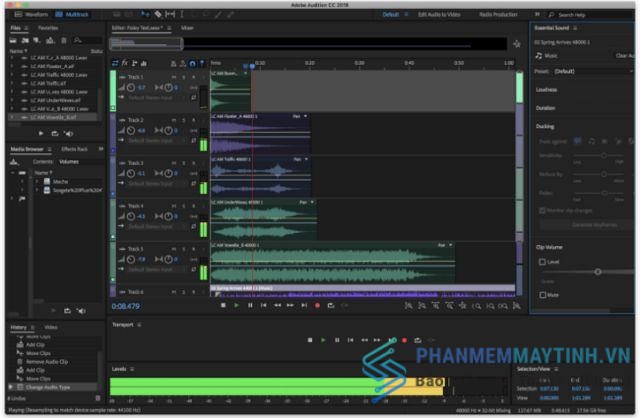
Task: Select the Time Selection tool
Action: [x=182, y=14]
